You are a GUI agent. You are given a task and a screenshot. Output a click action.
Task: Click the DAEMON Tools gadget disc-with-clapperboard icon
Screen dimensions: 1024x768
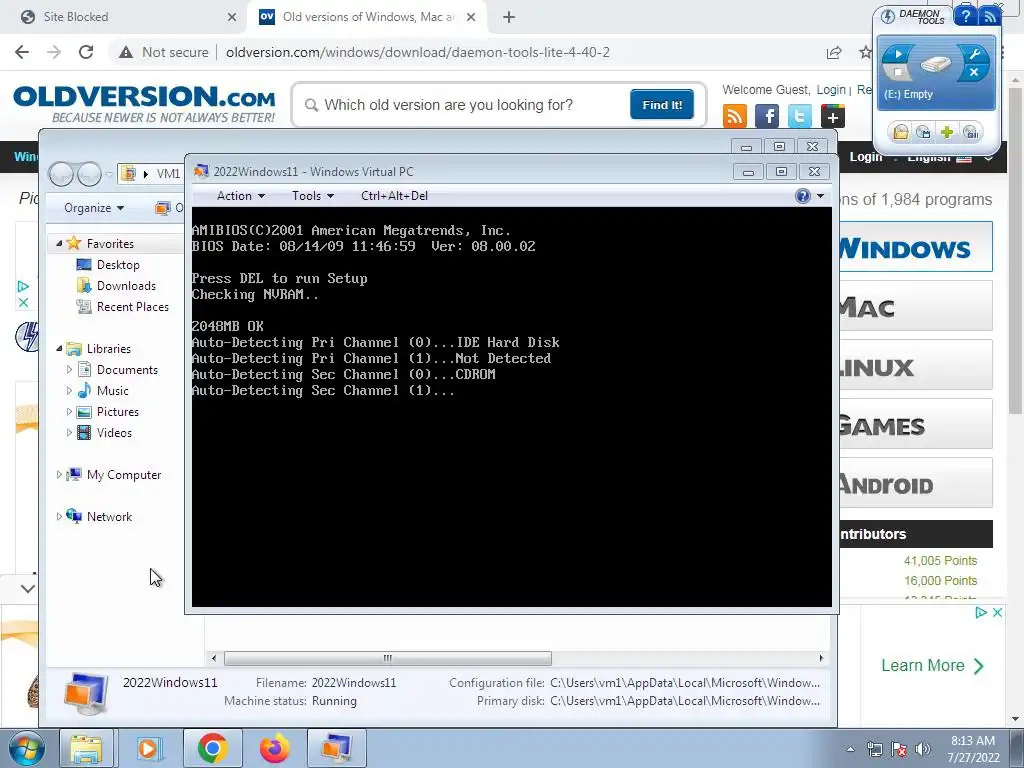(923, 133)
